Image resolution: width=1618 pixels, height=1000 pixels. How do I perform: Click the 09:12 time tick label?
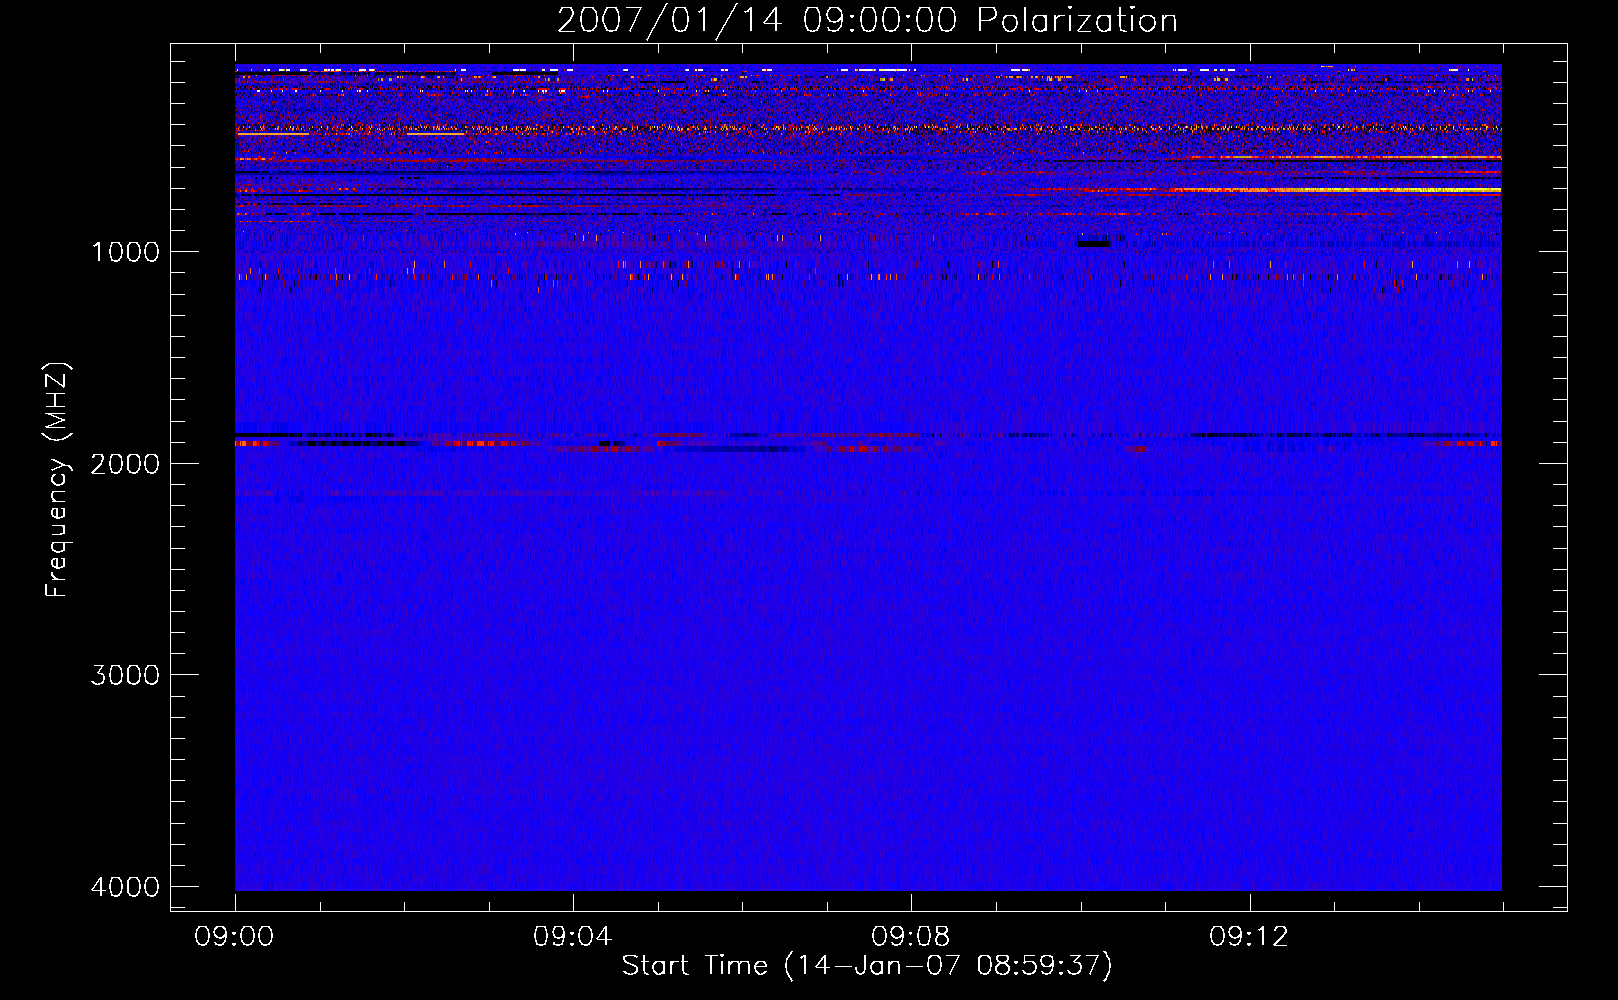[1249, 937]
